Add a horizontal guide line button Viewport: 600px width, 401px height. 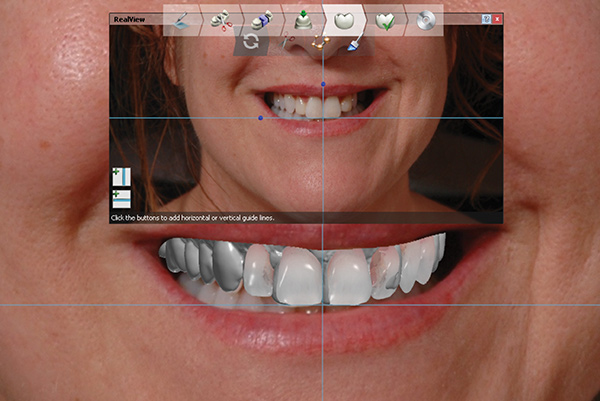(x=122, y=197)
